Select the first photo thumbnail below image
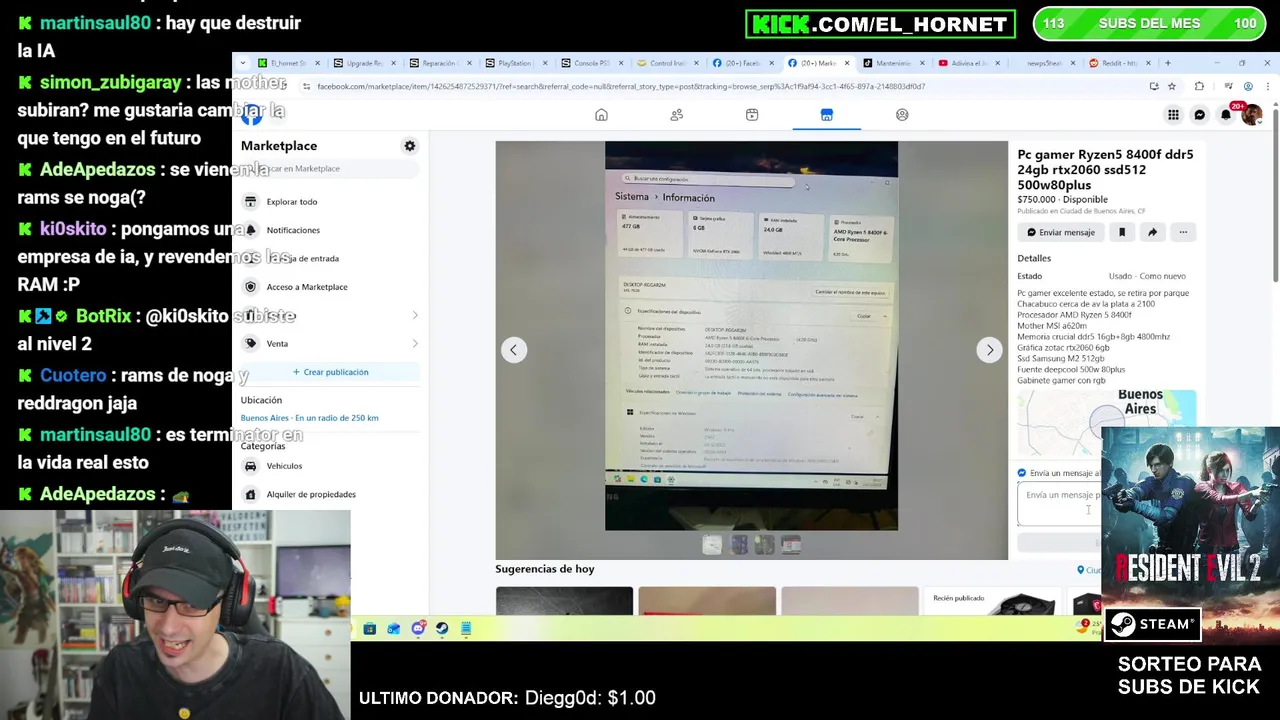 click(x=712, y=545)
